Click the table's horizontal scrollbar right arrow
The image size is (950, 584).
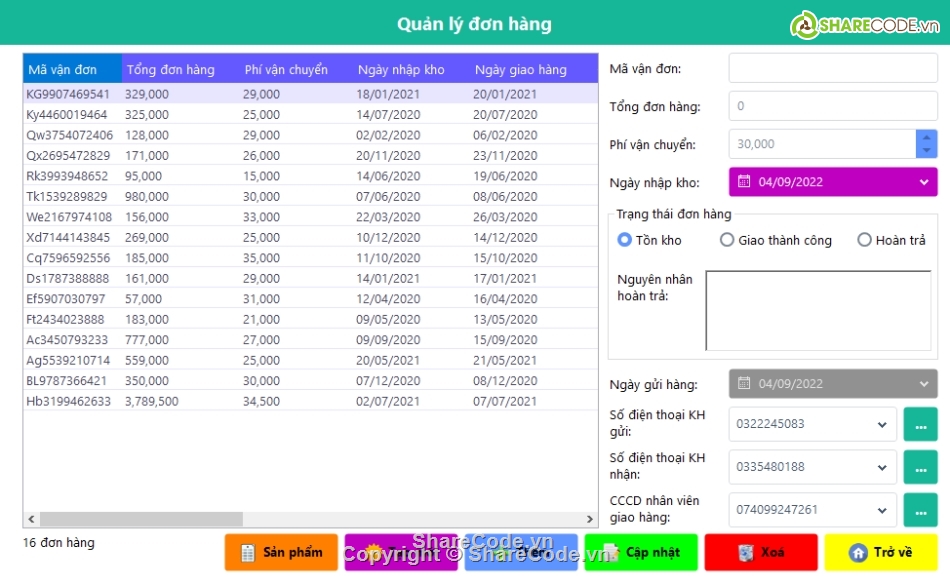591,519
